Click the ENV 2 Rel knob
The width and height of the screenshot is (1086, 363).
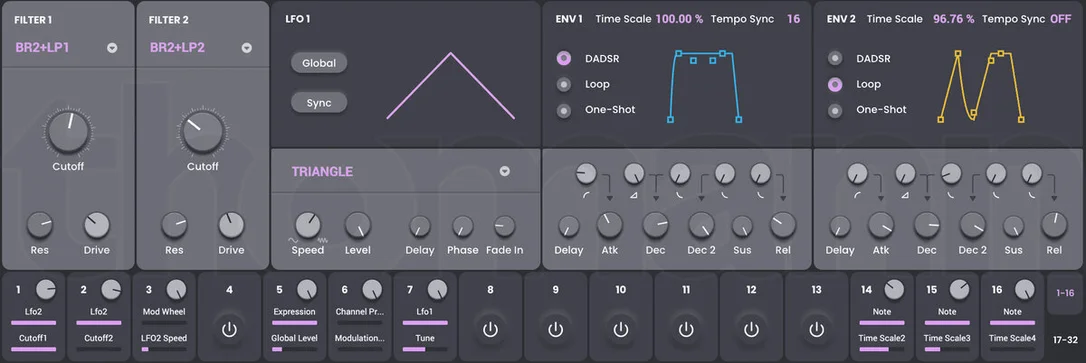(x=1055, y=225)
